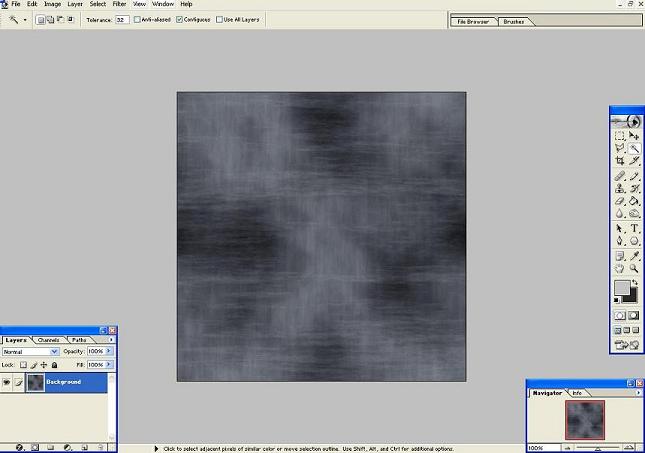Select the Crop tool
645x453 pixels.
click(620, 161)
